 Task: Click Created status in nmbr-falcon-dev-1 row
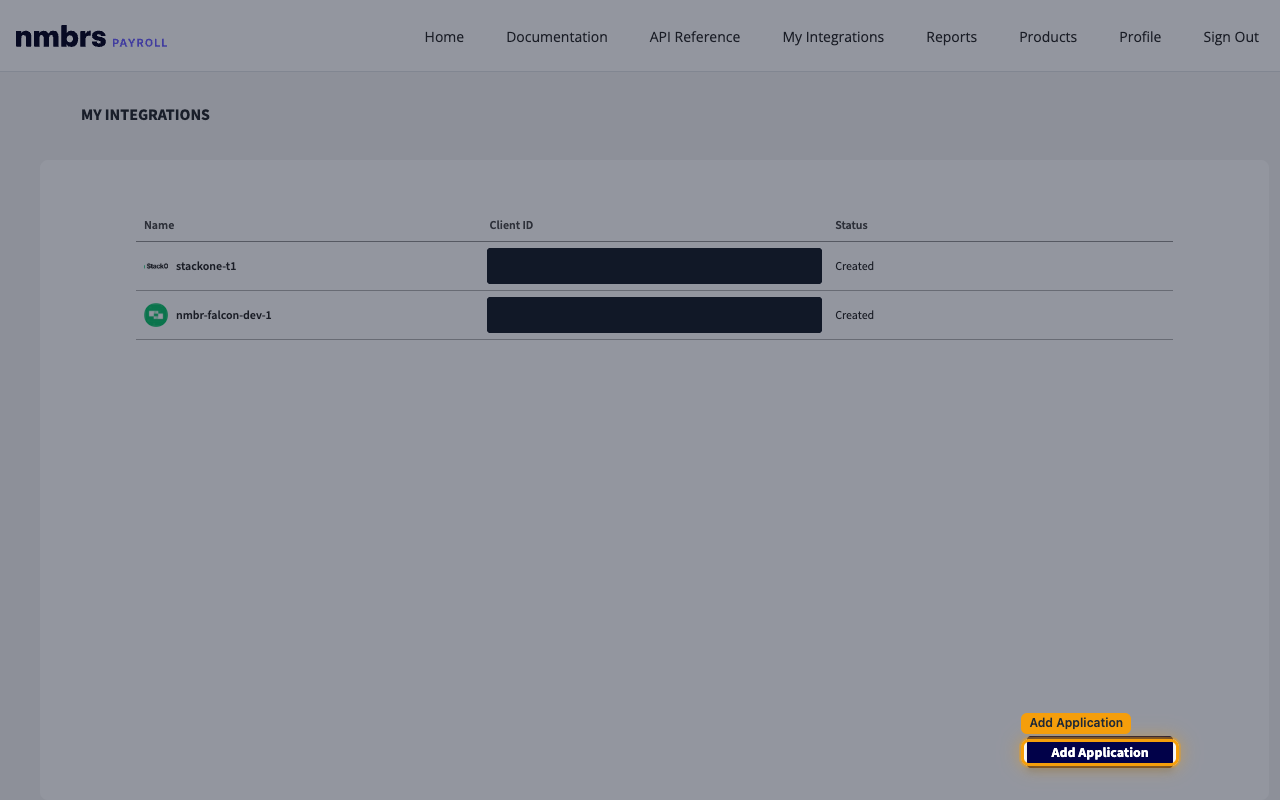[855, 315]
